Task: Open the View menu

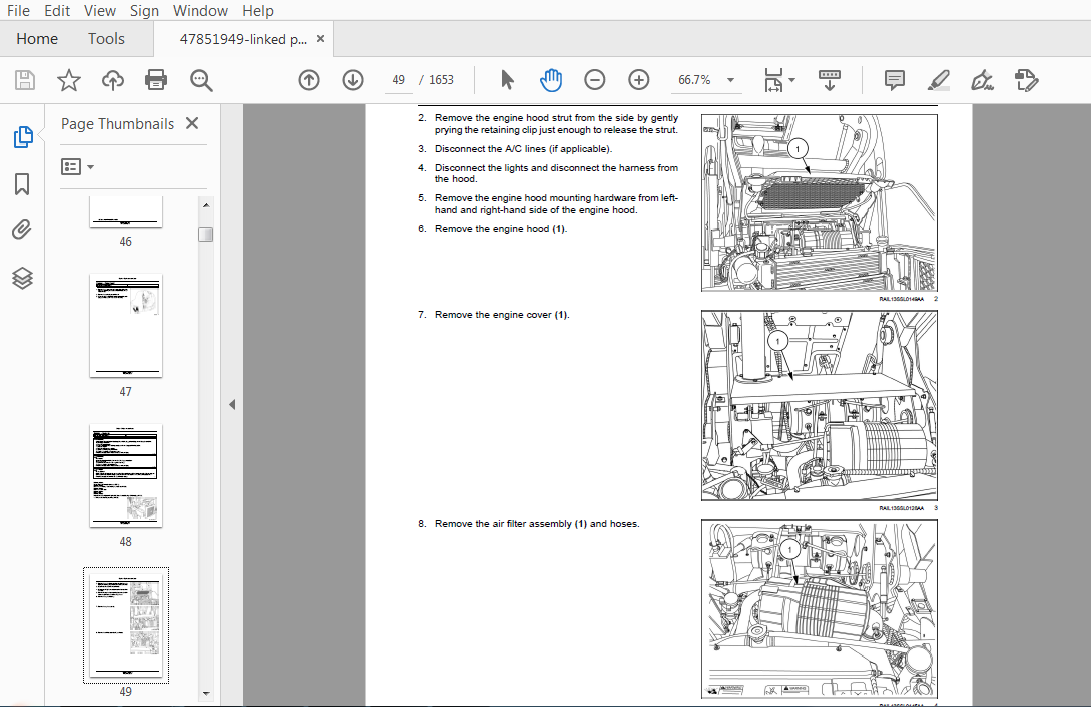Action: [99, 10]
